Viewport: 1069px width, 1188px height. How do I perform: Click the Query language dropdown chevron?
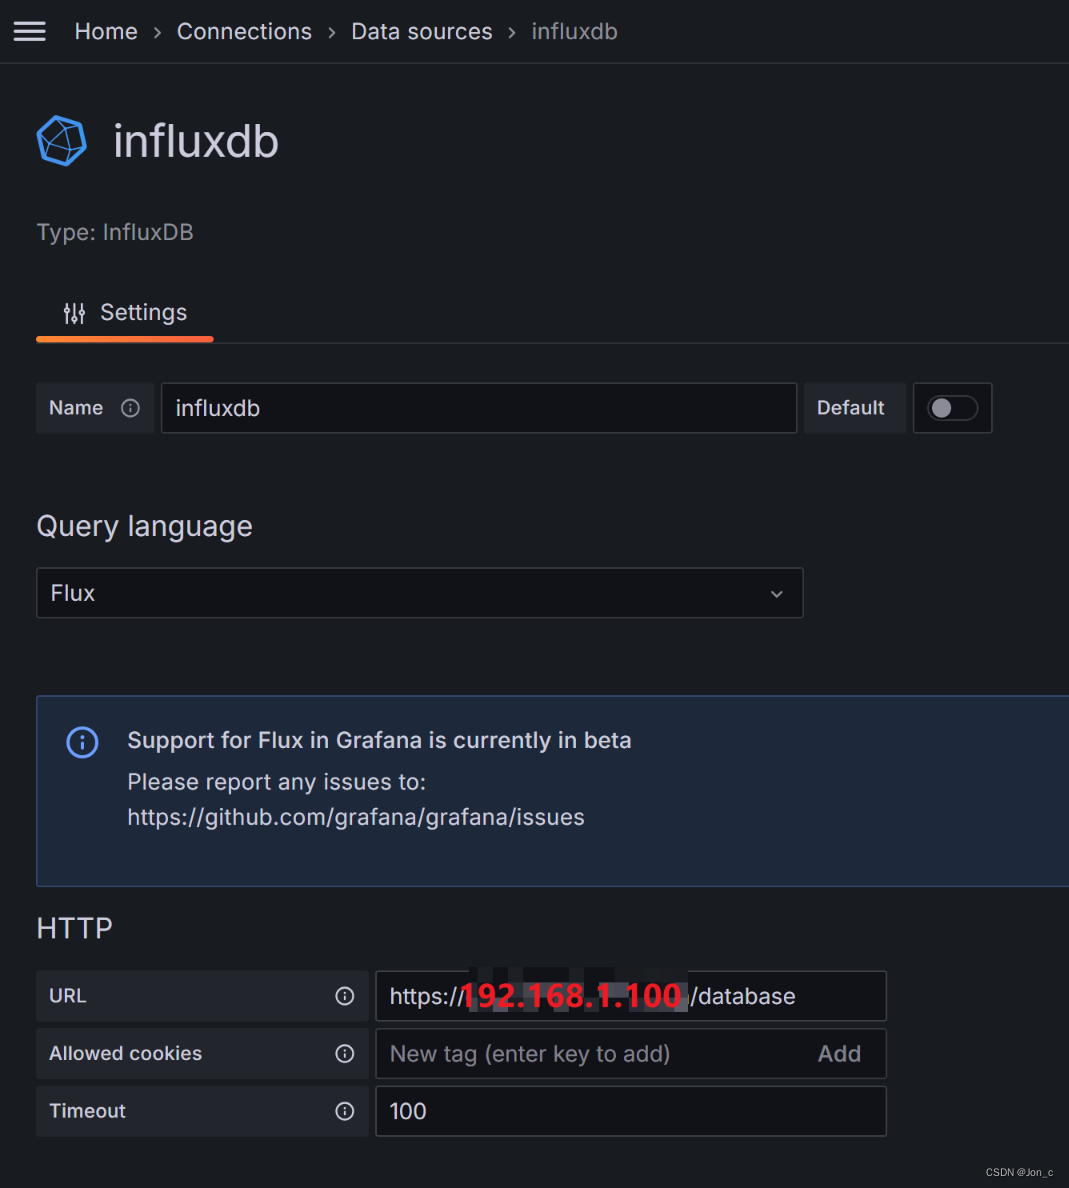click(x=777, y=594)
